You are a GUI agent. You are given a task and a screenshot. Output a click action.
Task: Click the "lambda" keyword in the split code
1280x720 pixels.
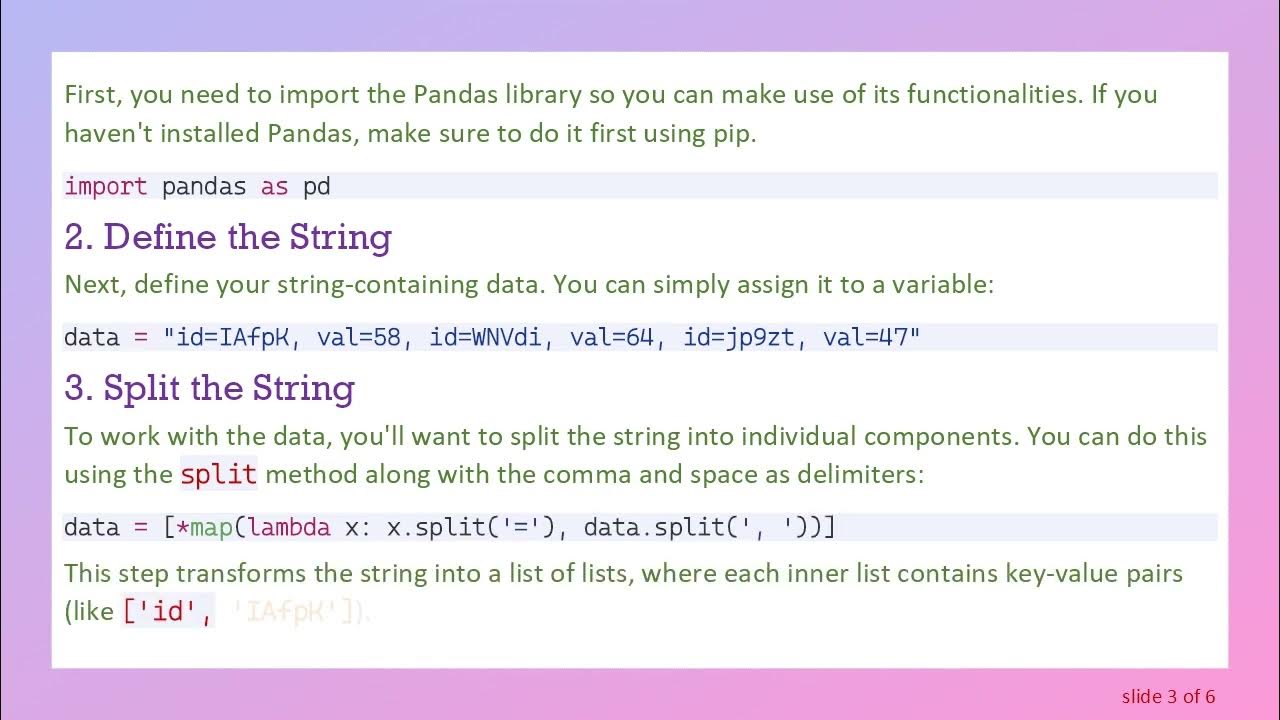click(x=289, y=527)
